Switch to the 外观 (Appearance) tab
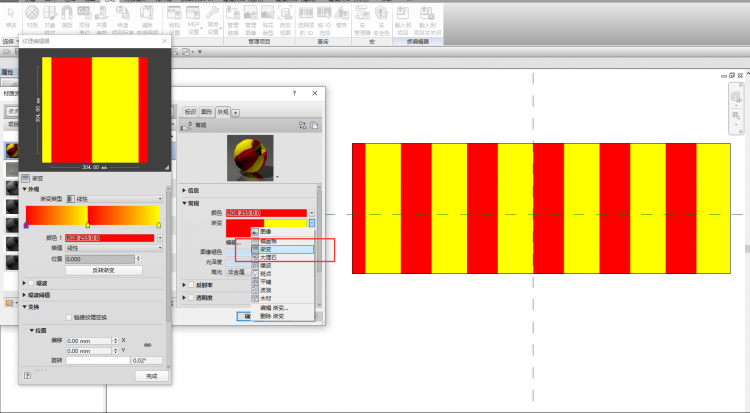This screenshot has height=413, width=750. click(223, 112)
